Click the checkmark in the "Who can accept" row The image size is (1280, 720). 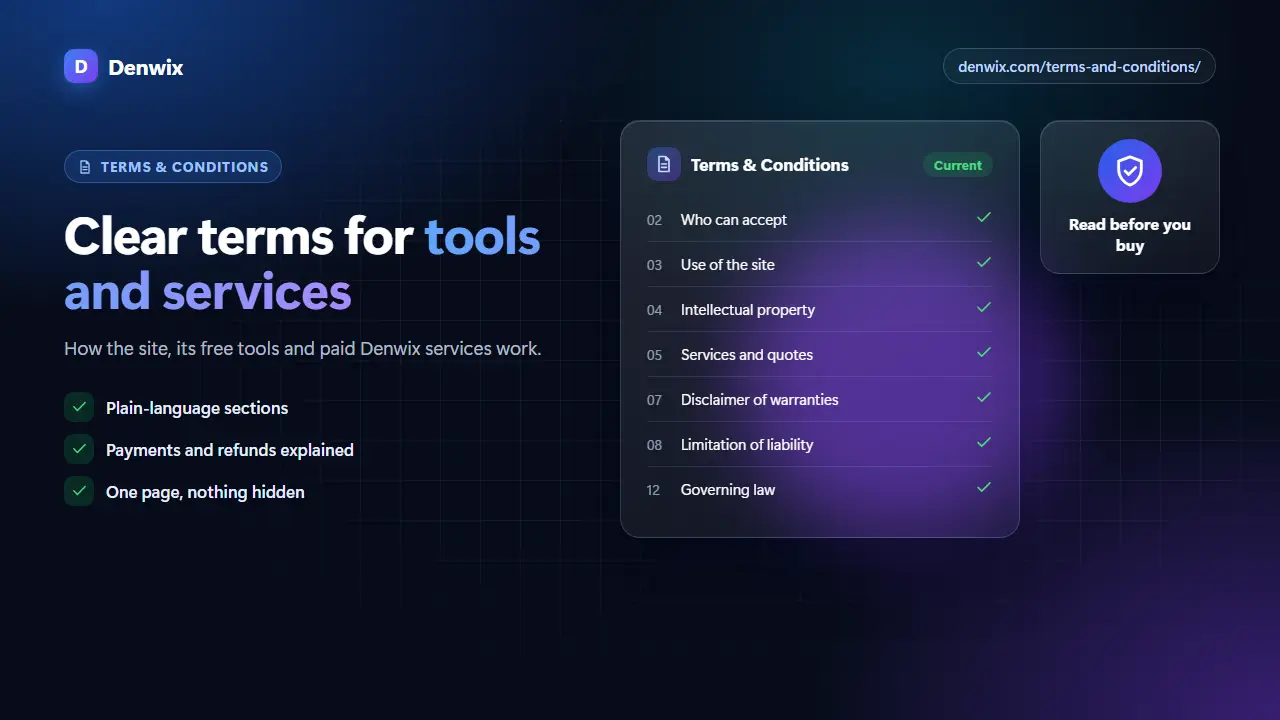(984, 217)
